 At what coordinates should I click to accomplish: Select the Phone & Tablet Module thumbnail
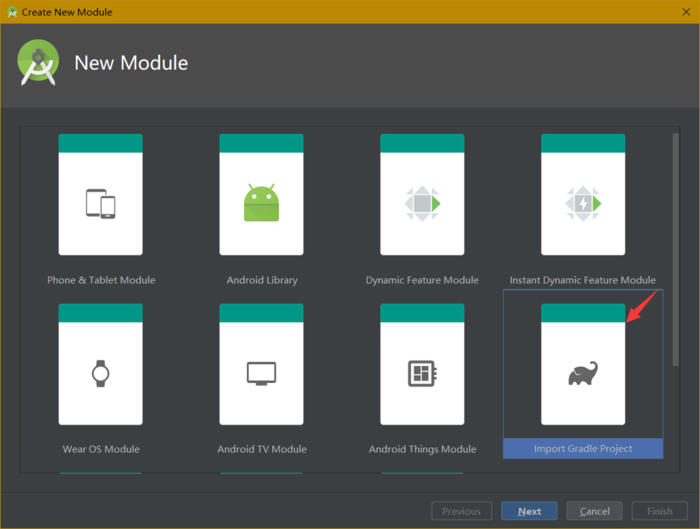100,195
